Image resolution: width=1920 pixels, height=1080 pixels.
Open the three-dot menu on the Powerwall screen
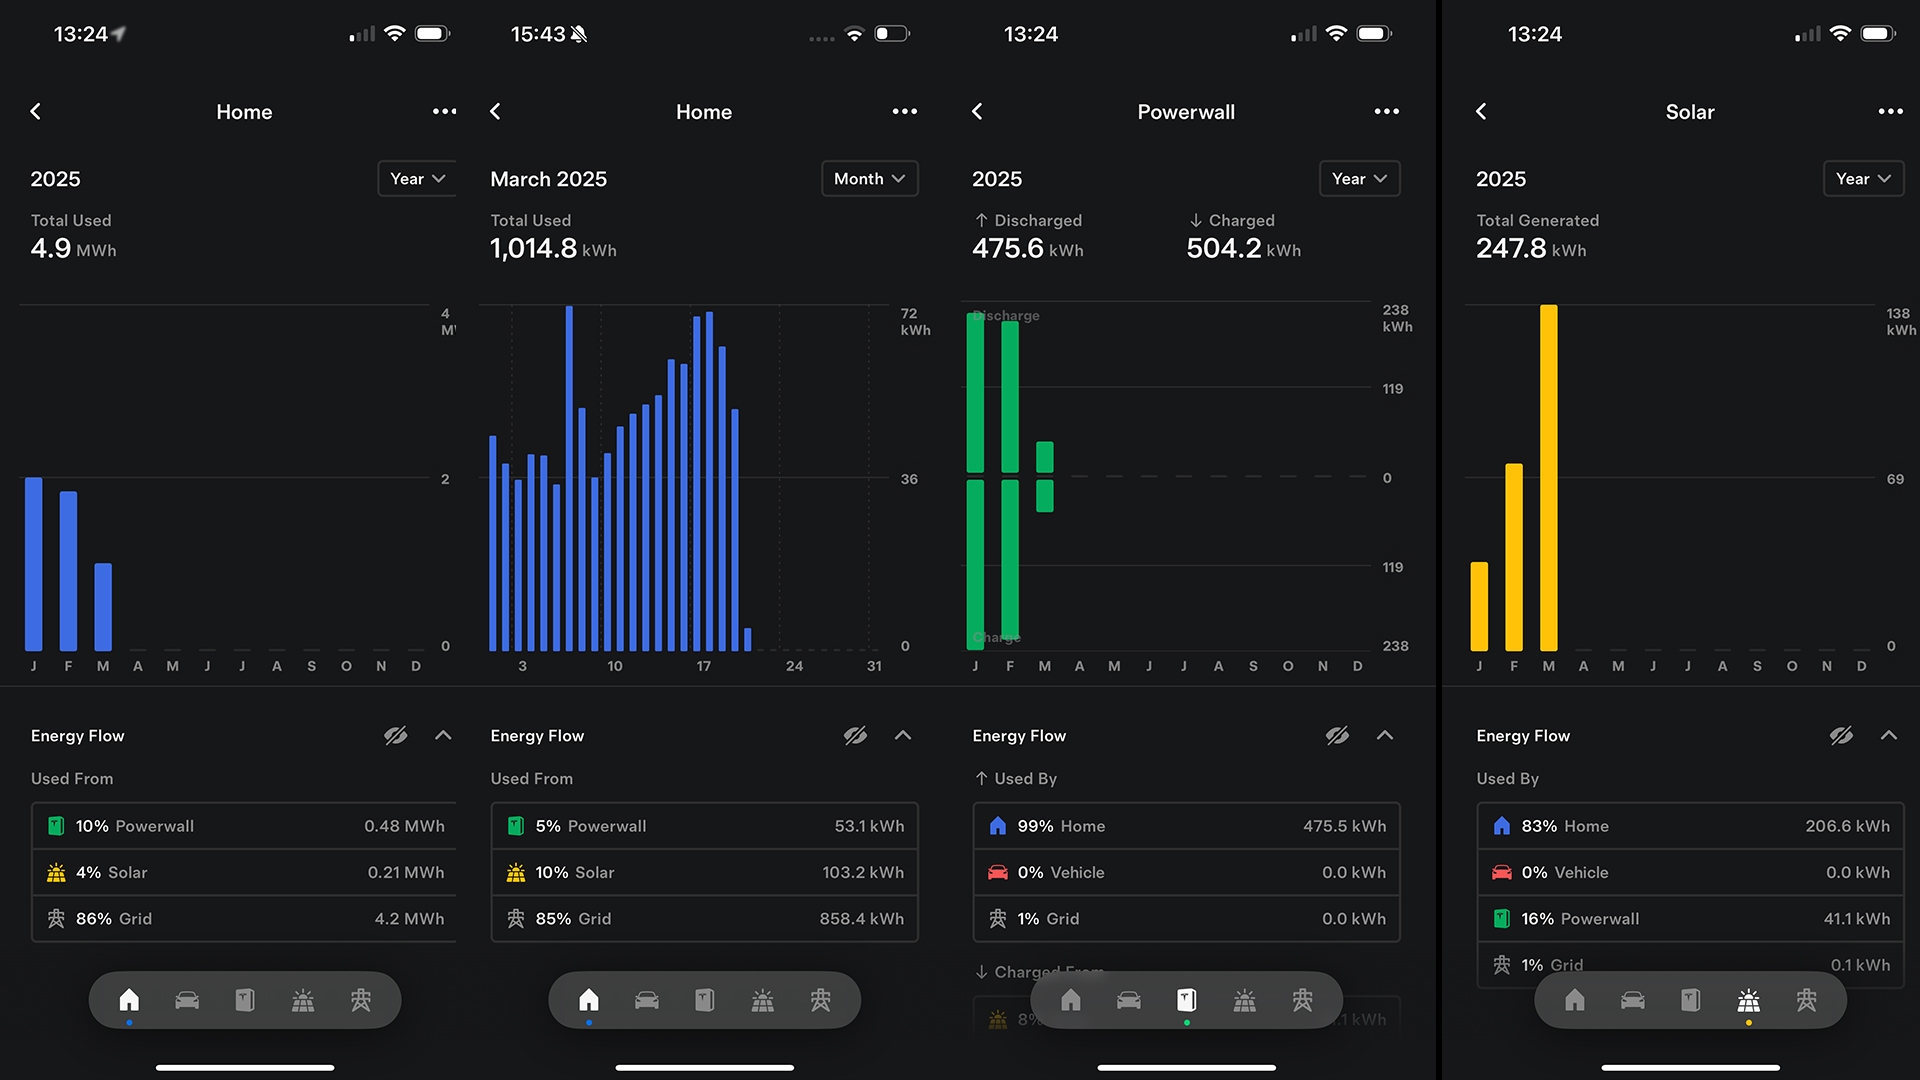(1386, 111)
